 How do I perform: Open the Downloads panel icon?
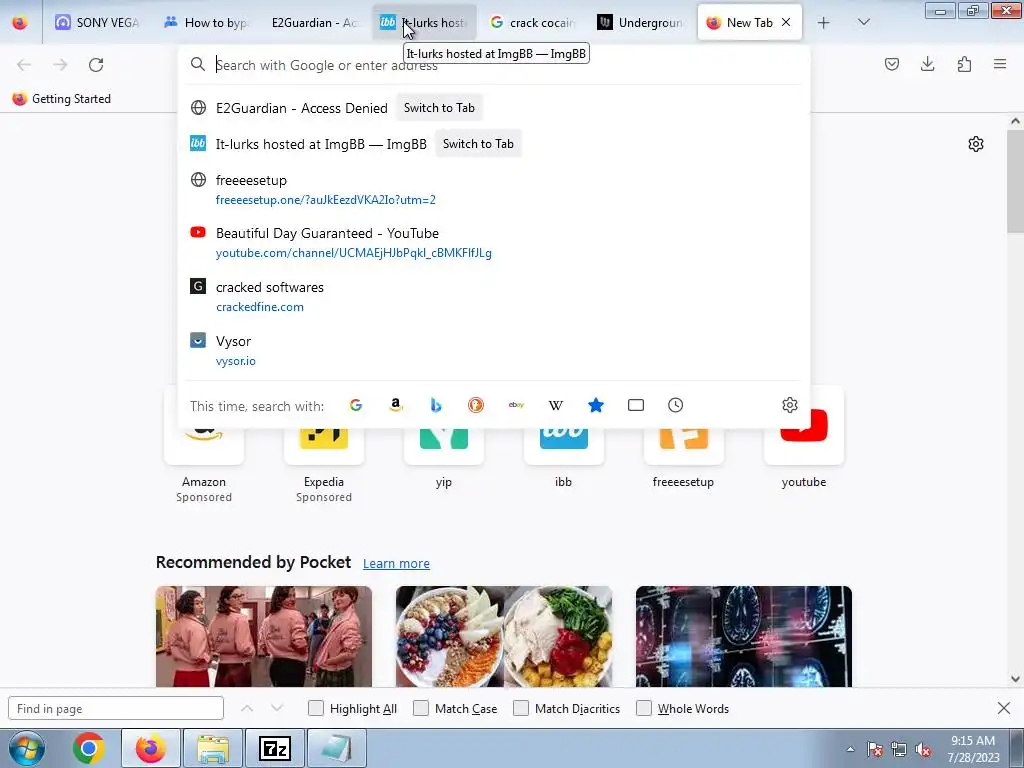(x=927, y=64)
